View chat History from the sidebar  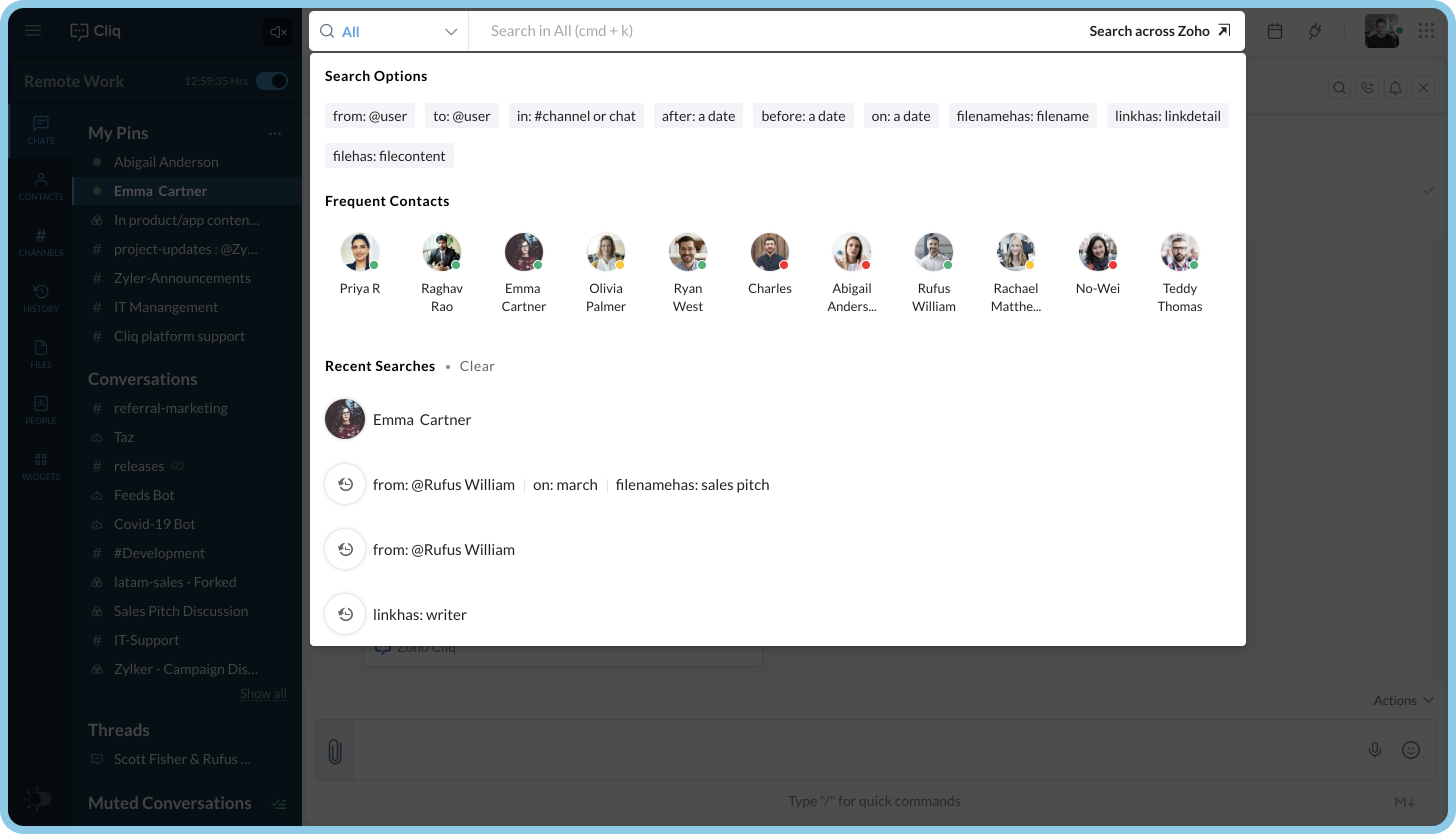[x=40, y=294]
